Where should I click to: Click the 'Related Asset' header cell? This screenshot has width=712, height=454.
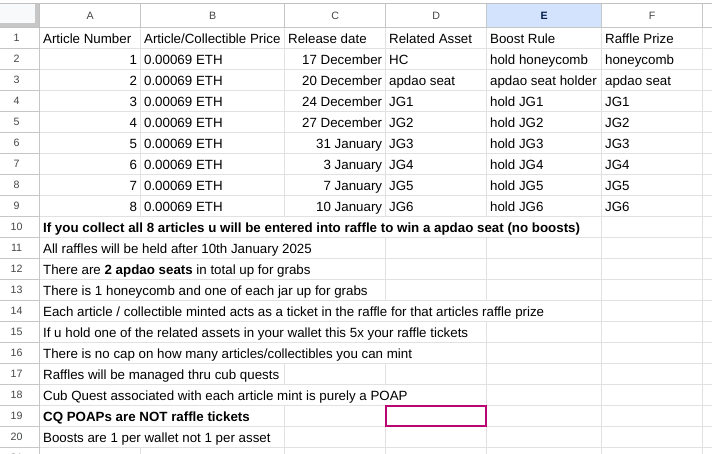pyautogui.click(x=435, y=38)
